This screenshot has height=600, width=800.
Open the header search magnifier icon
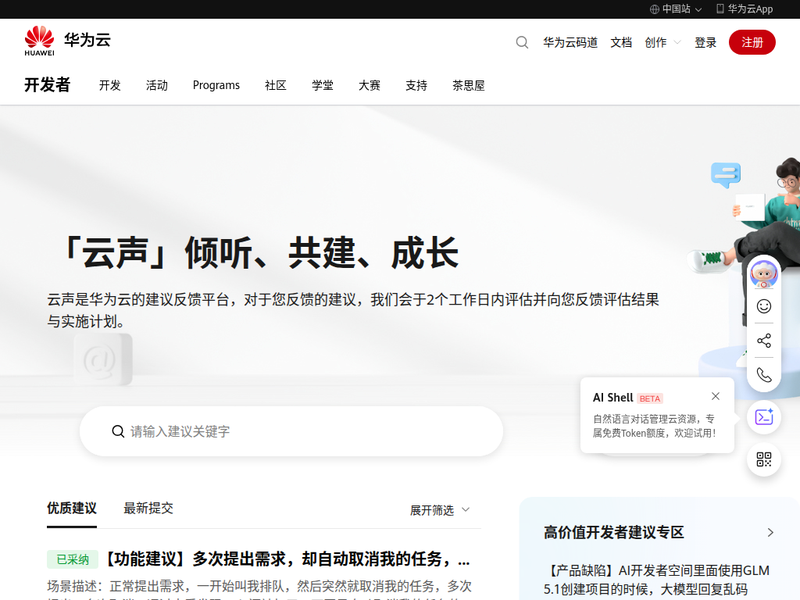(521, 42)
